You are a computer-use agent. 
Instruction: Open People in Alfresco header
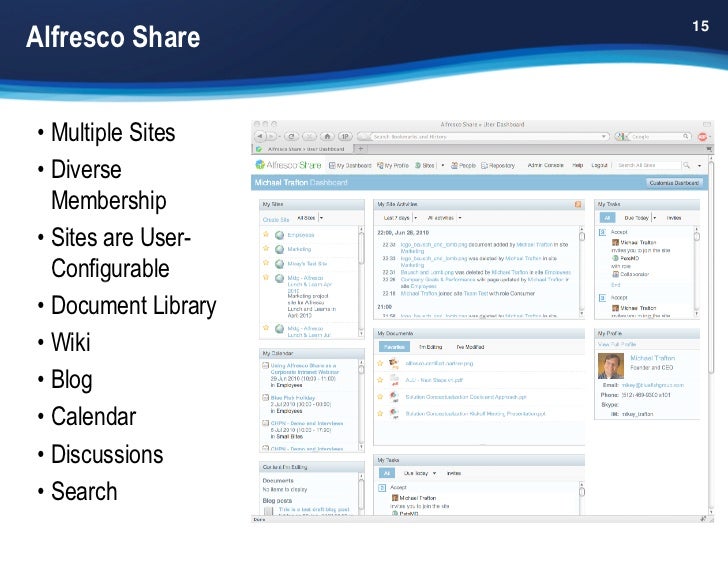coord(463,165)
